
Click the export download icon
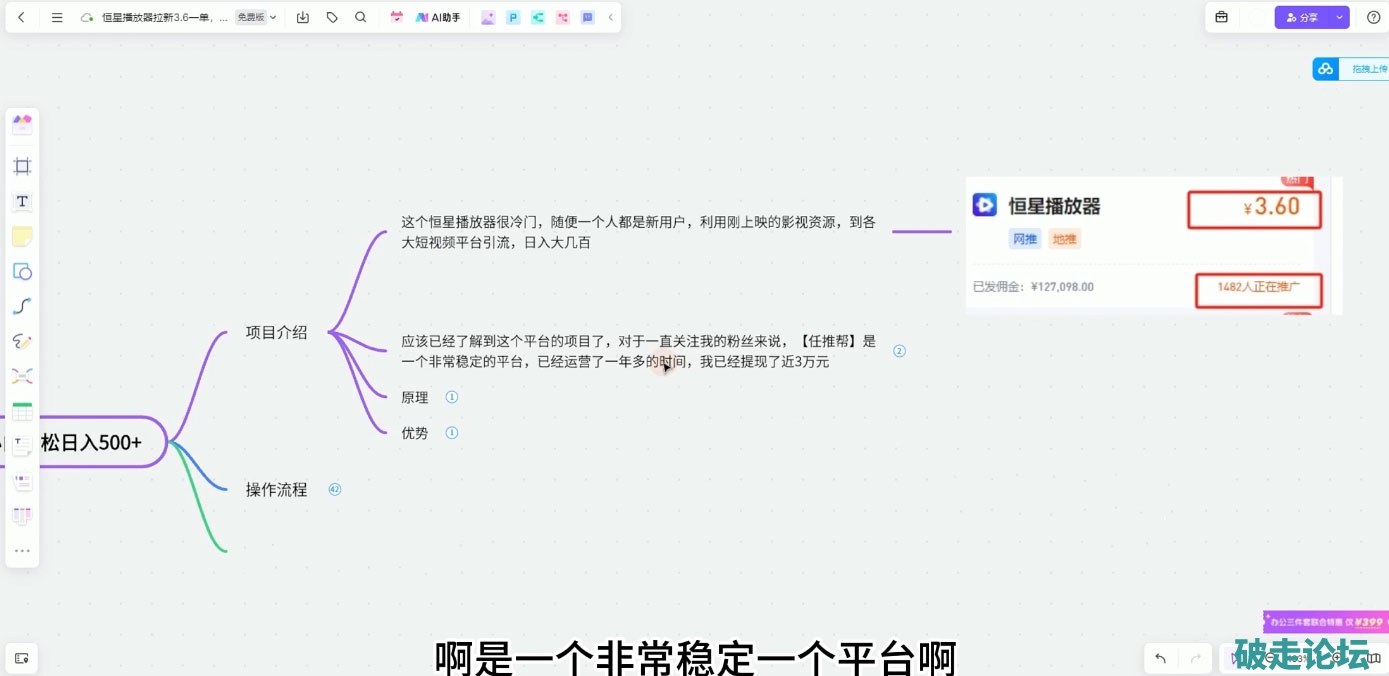[303, 18]
